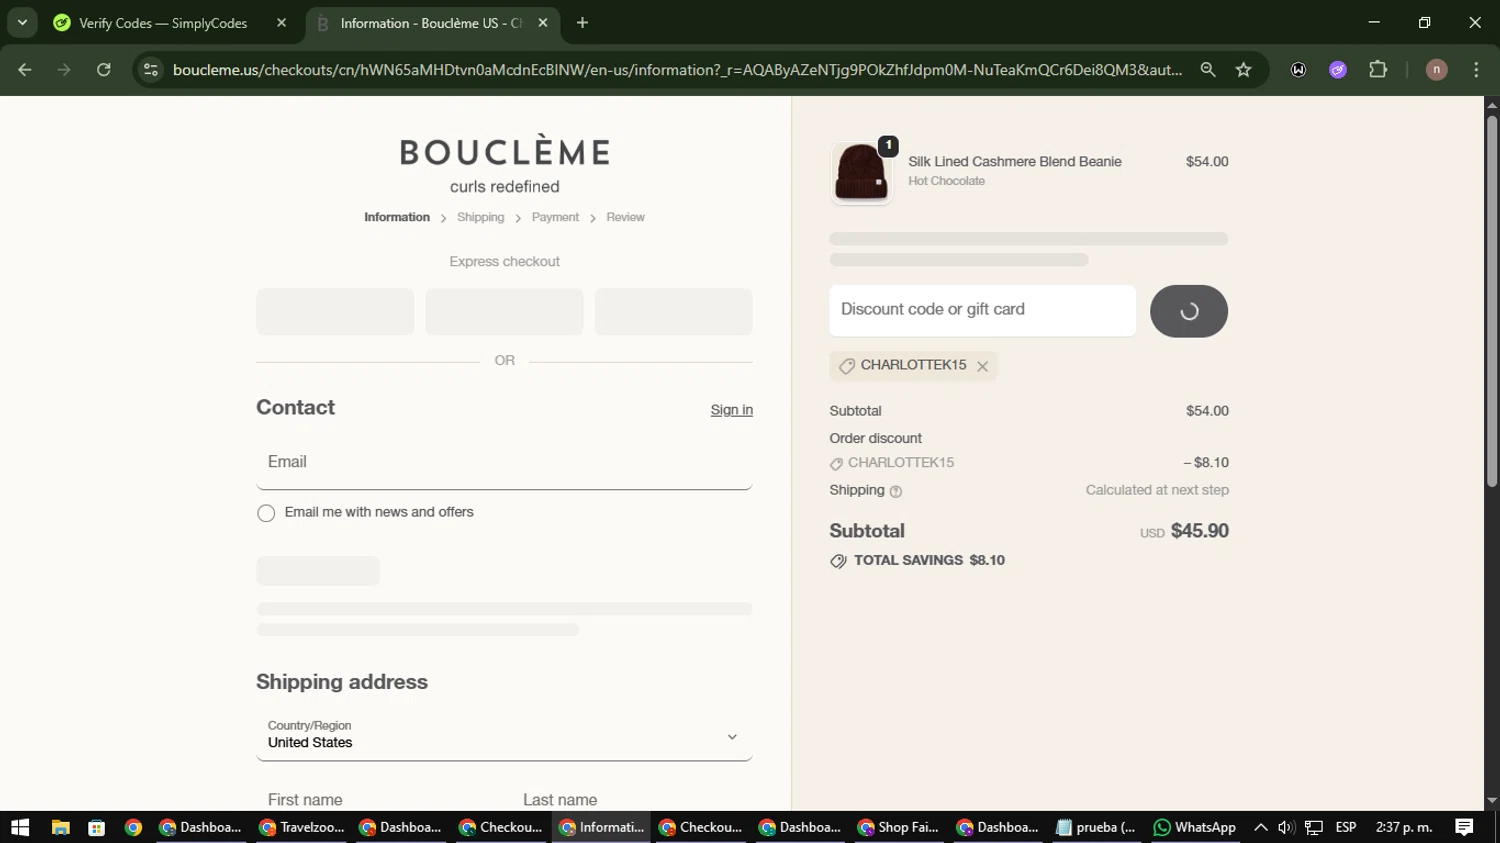Open the purple extension icon in toolbar
The width and height of the screenshot is (1500, 843).
tap(1338, 70)
